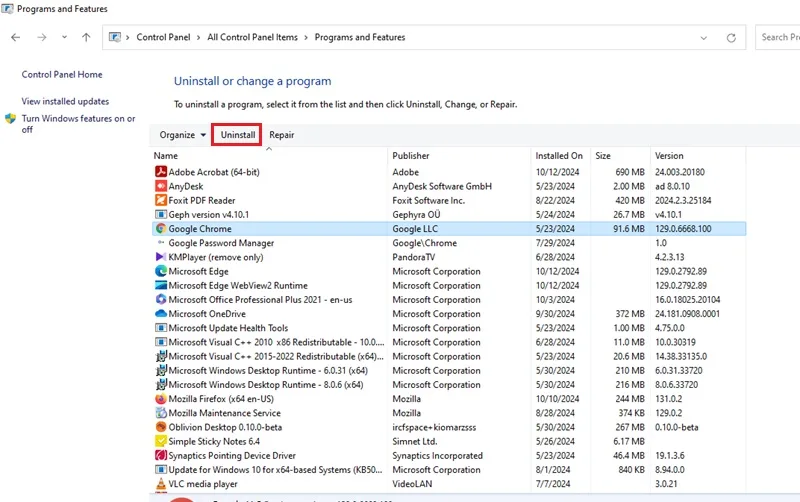Sort by the Version column header

698,156
